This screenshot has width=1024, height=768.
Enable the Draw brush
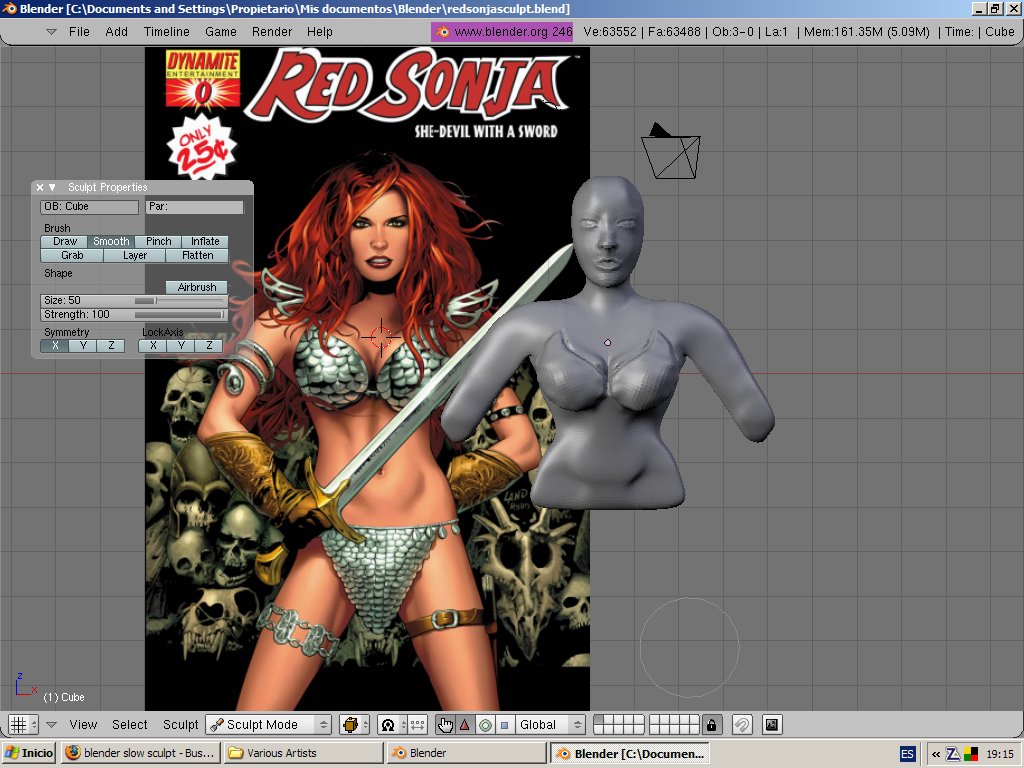(x=65, y=242)
